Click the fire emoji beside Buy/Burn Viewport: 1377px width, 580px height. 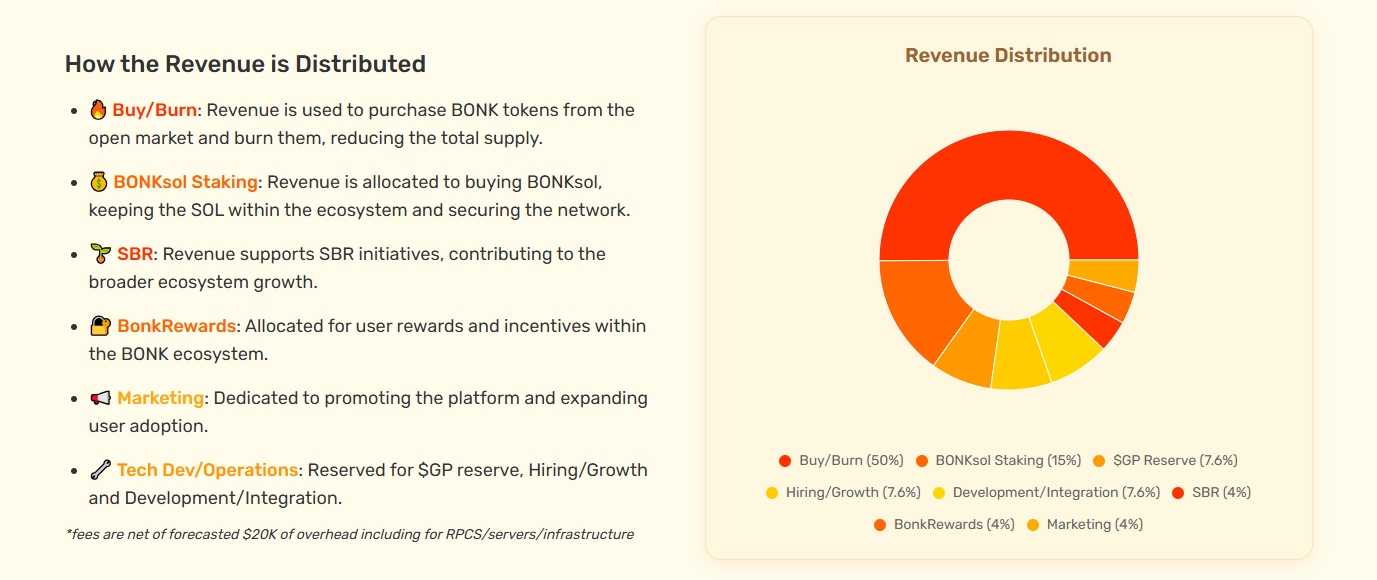[98, 110]
